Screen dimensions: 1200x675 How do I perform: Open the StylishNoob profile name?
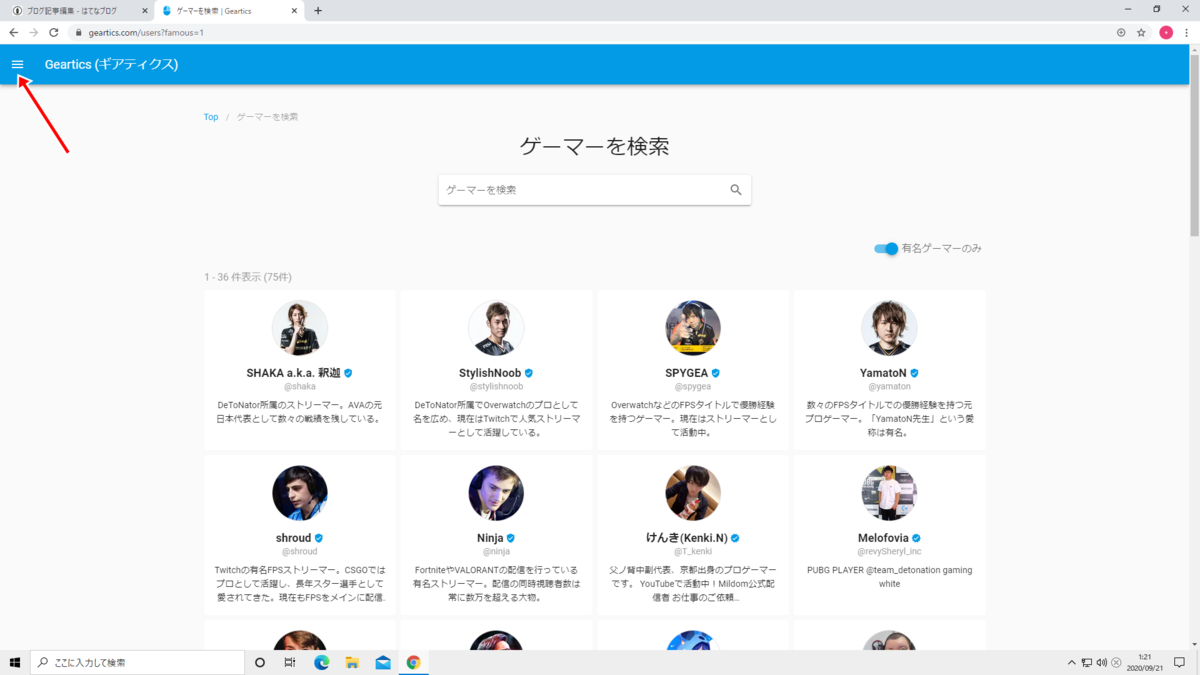(490, 372)
